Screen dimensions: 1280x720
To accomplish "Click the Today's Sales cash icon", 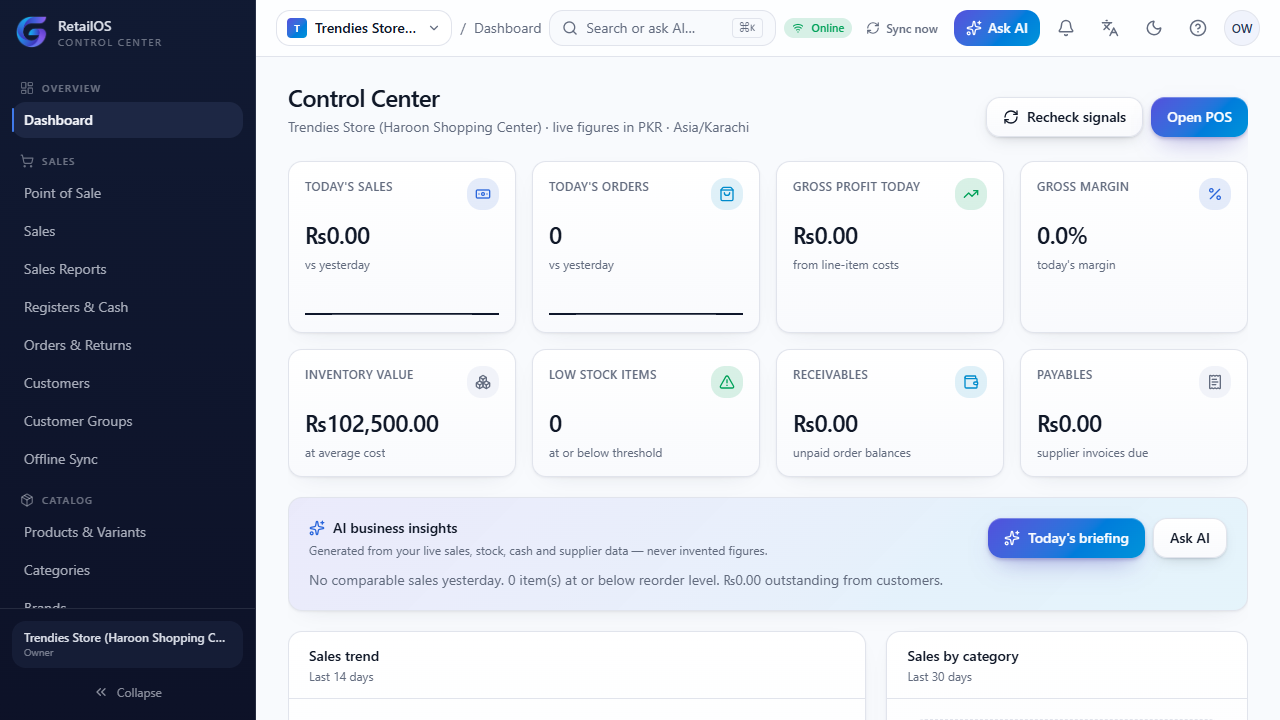I will point(483,194).
